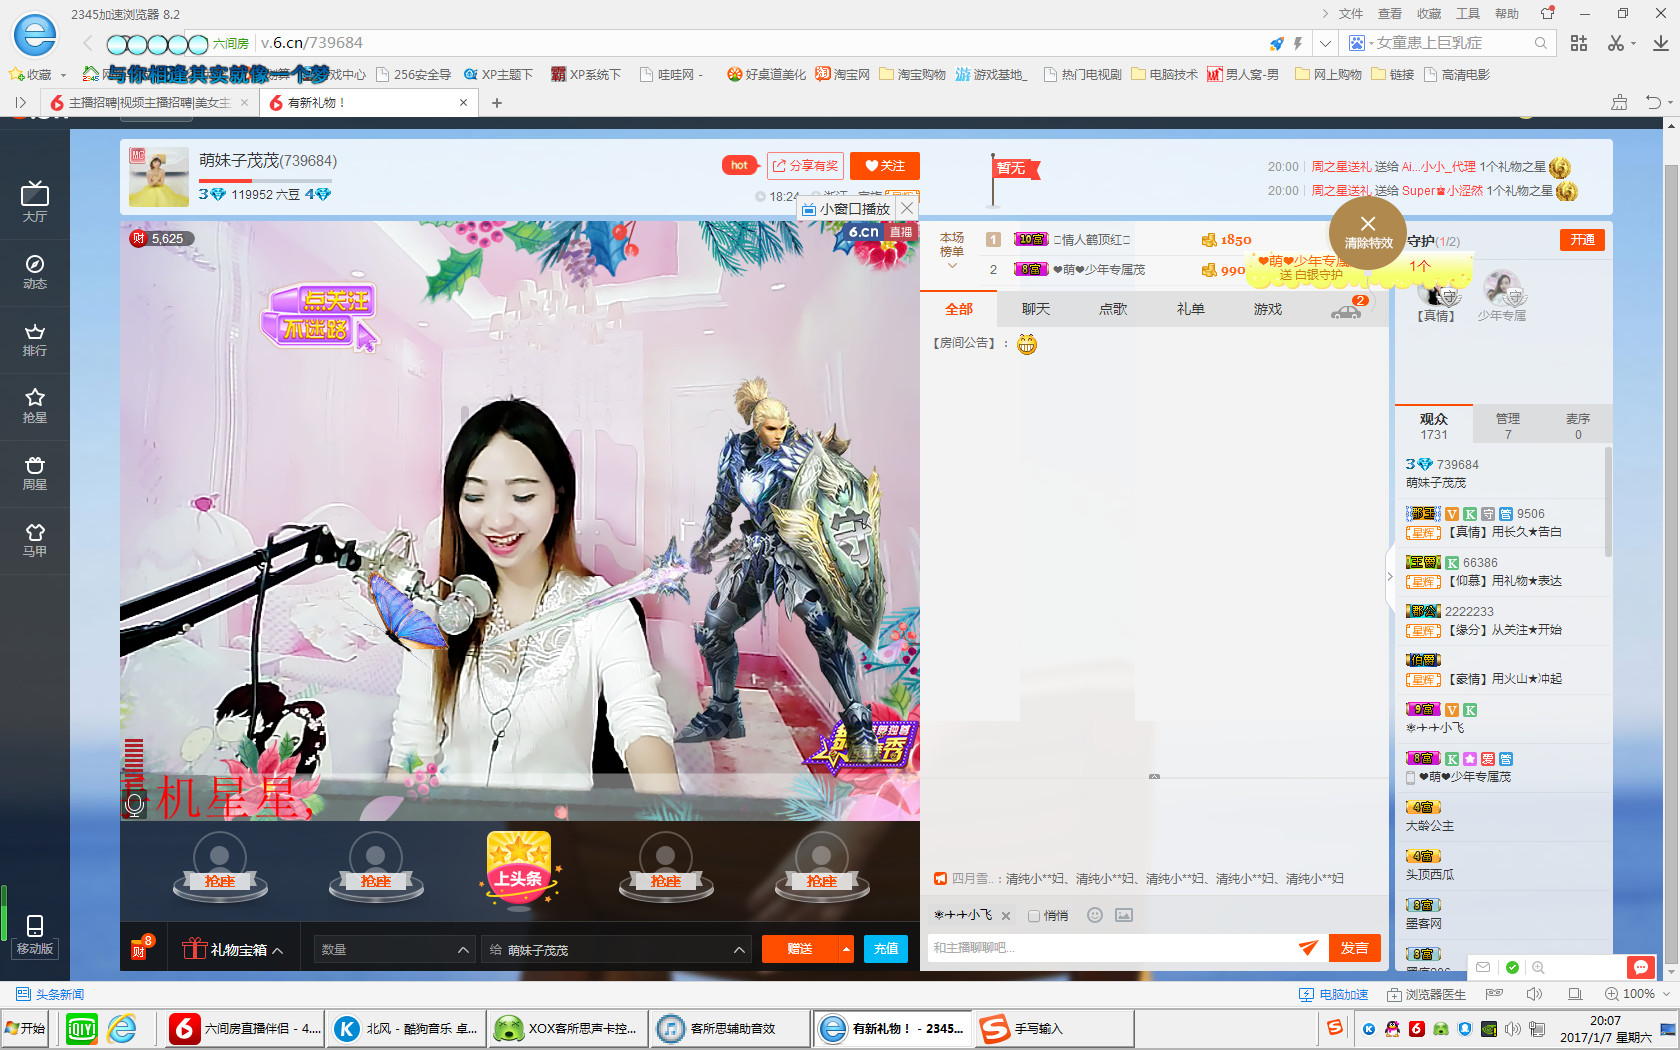Open the 抢星 star icon in sidebar

tap(35, 405)
